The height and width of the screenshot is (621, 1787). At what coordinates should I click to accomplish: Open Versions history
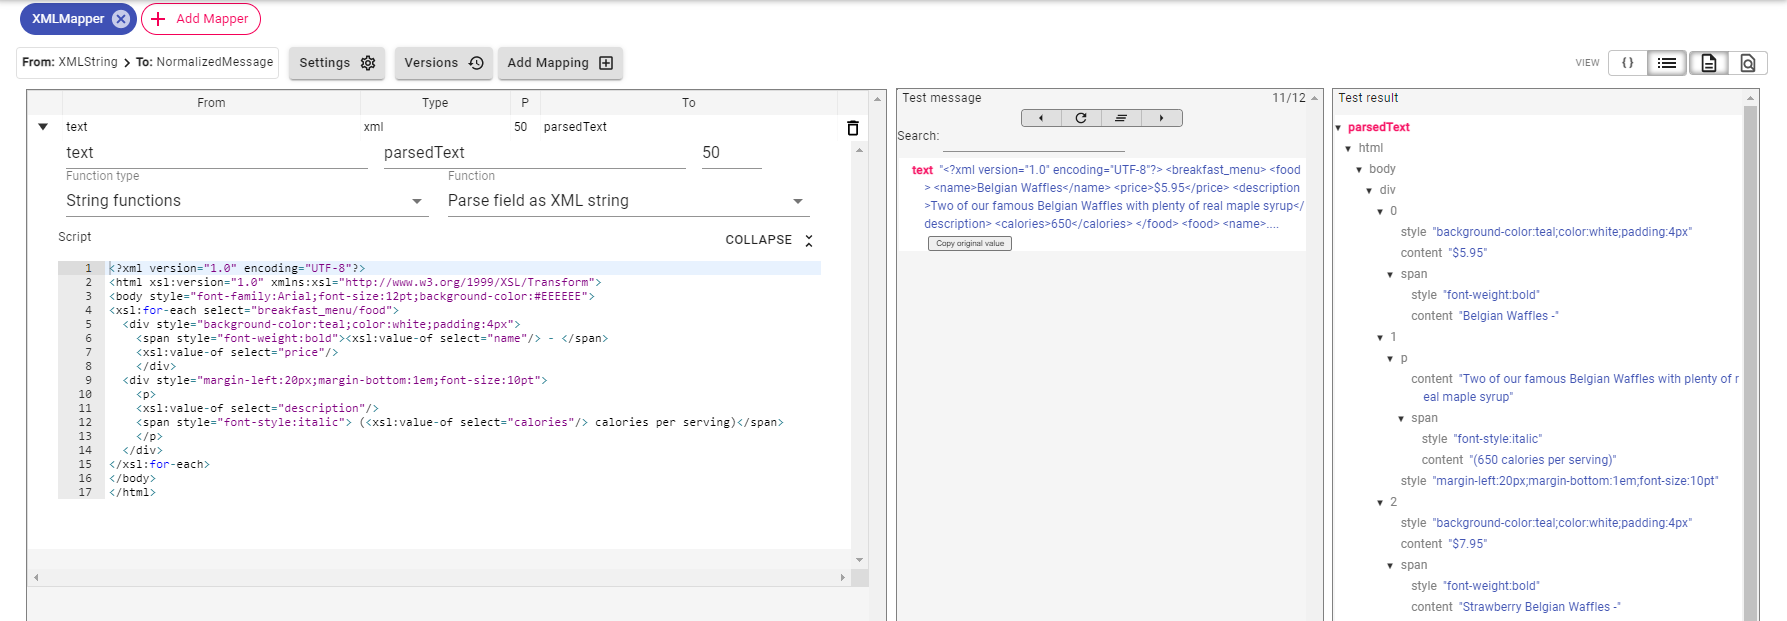point(444,63)
